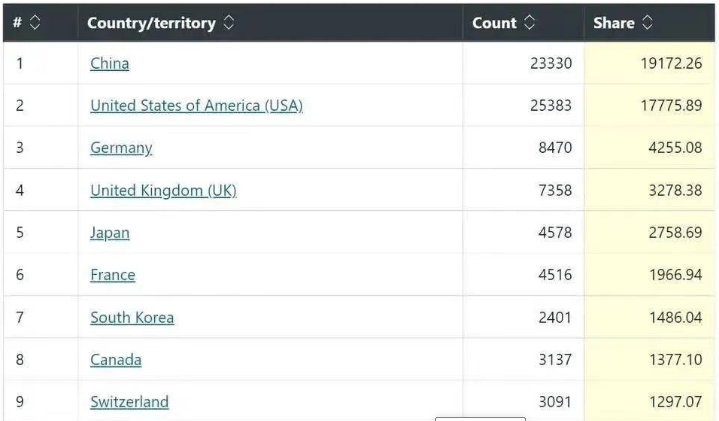Click the Count column header text

(494, 23)
